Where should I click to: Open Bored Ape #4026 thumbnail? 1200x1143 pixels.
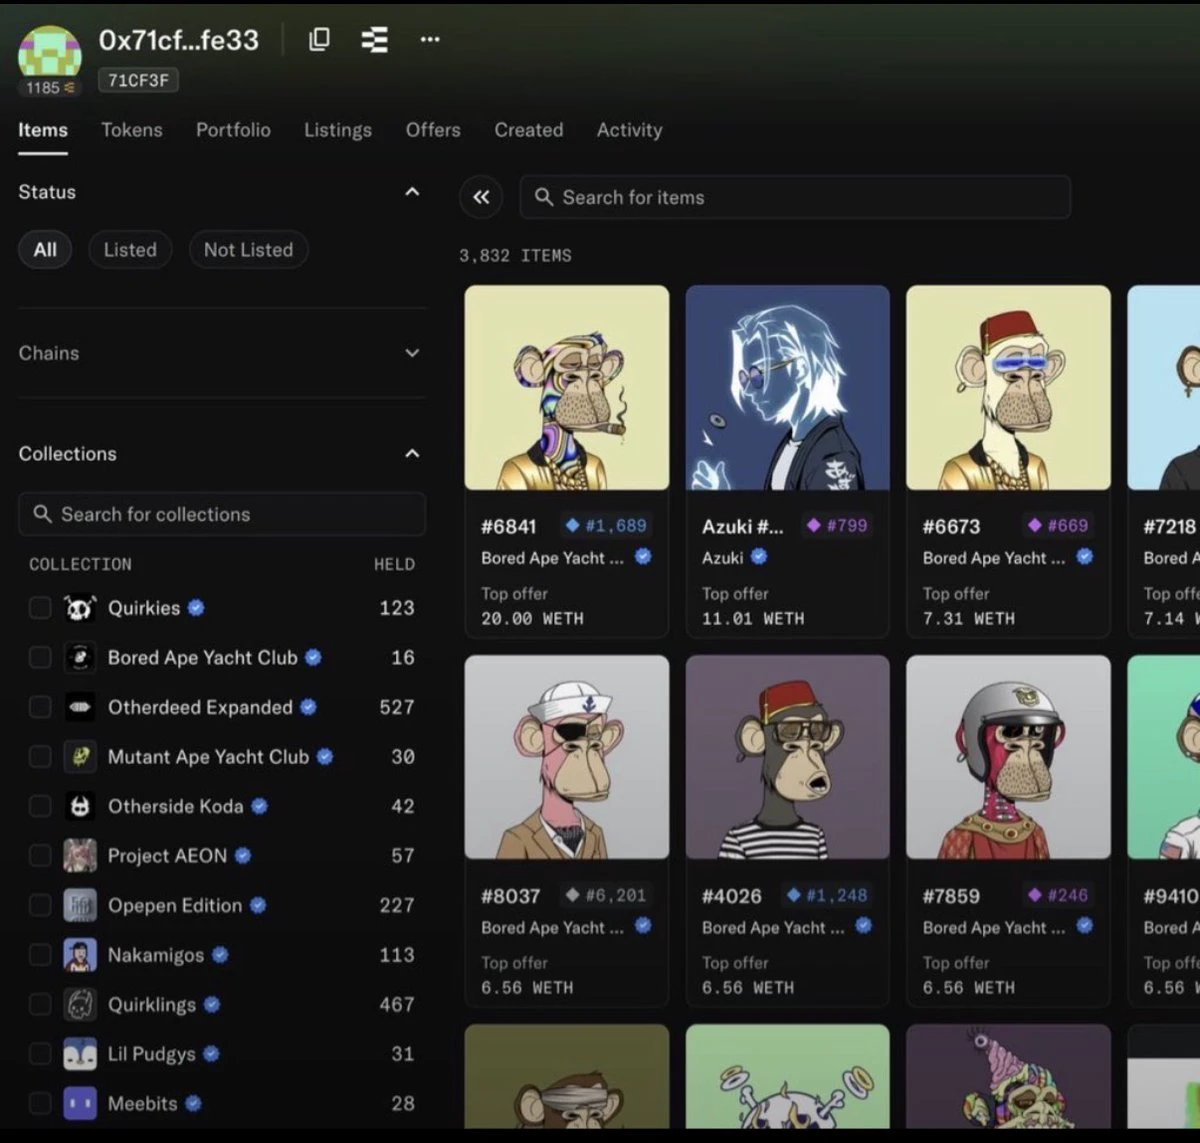788,757
